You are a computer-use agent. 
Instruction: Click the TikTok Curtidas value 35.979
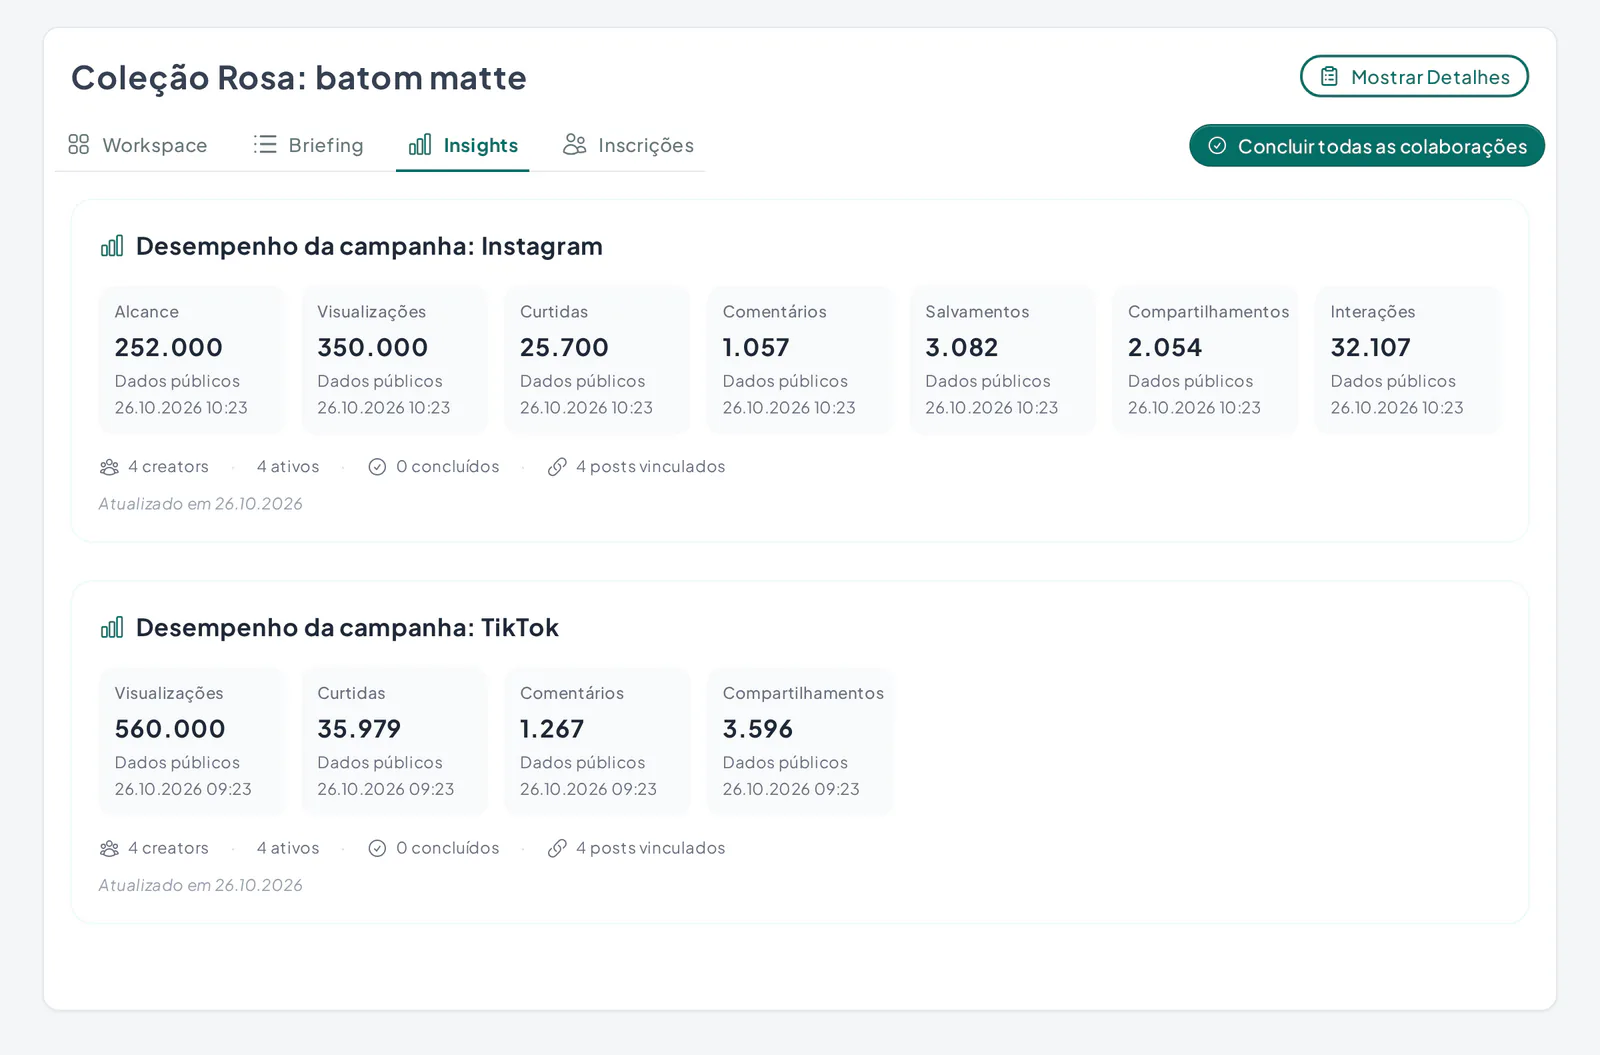point(359,729)
